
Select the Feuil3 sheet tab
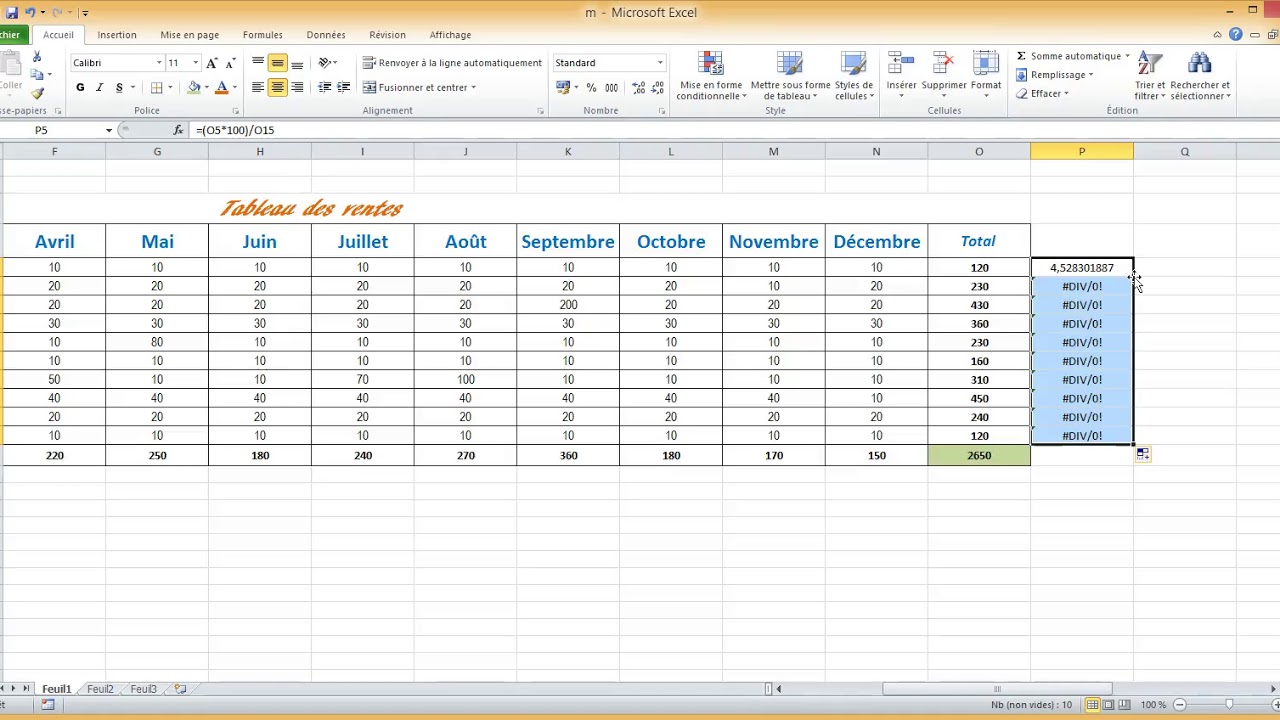143,689
